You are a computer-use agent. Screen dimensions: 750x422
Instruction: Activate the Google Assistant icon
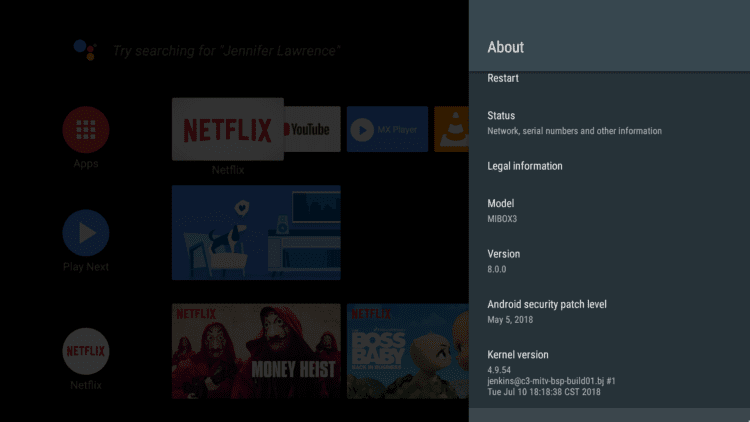tap(85, 50)
